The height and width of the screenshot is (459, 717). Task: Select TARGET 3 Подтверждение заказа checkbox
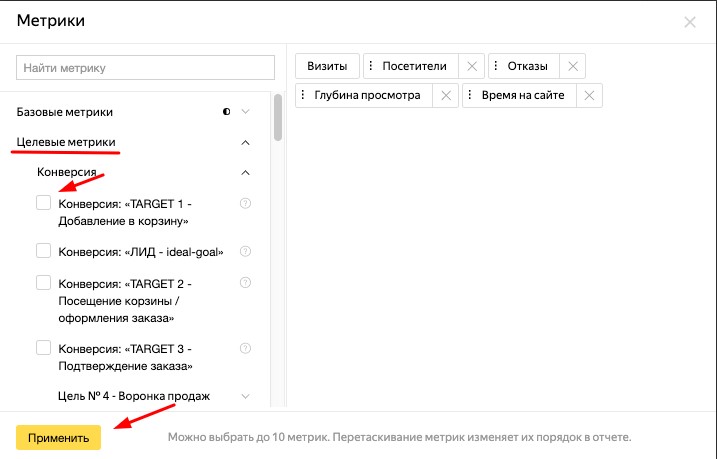click(x=43, y=348)
